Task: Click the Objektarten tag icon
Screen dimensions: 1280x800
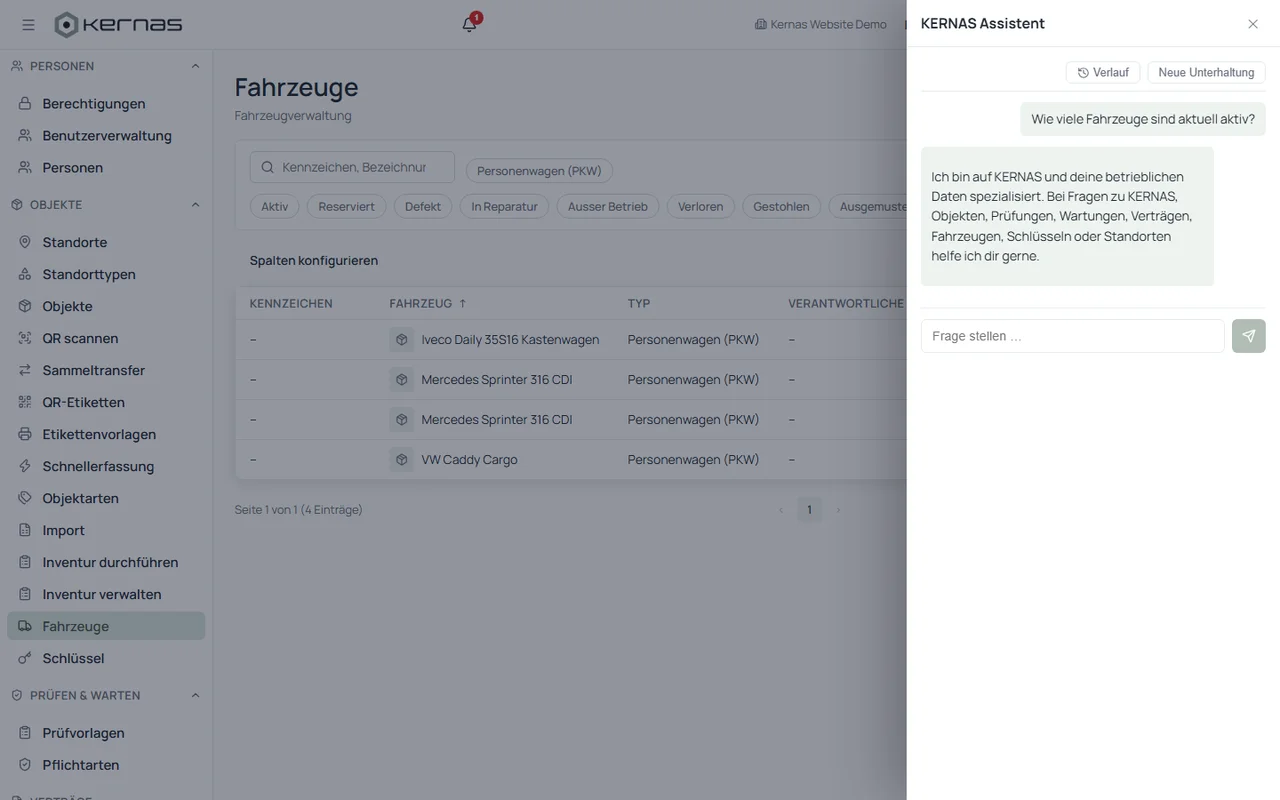Action: click(25, 498)
